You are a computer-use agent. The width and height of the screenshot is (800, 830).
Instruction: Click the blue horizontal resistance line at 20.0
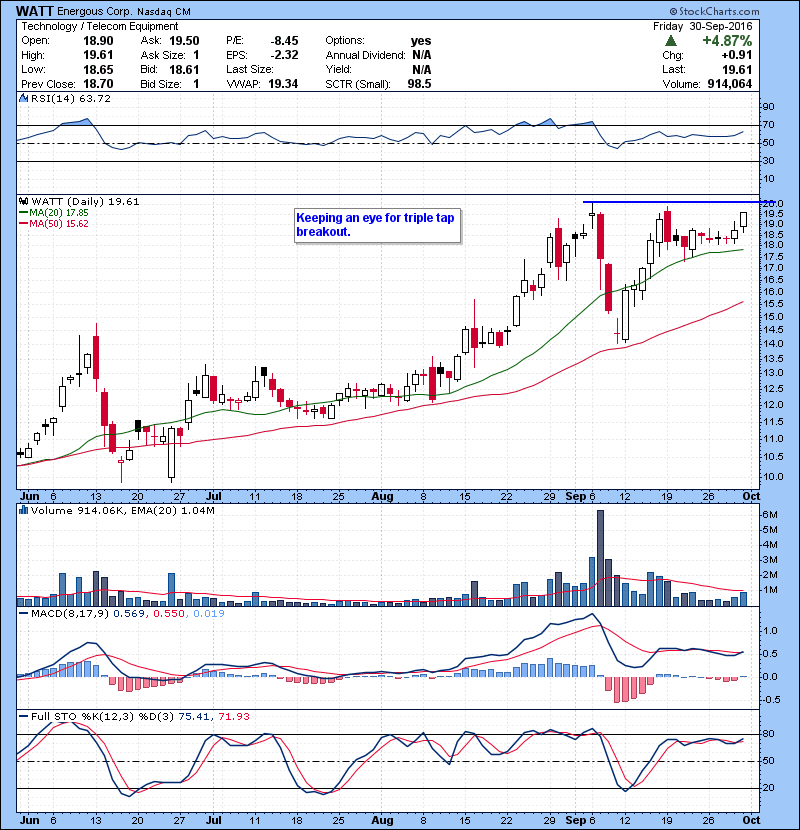tap(679, 202)
